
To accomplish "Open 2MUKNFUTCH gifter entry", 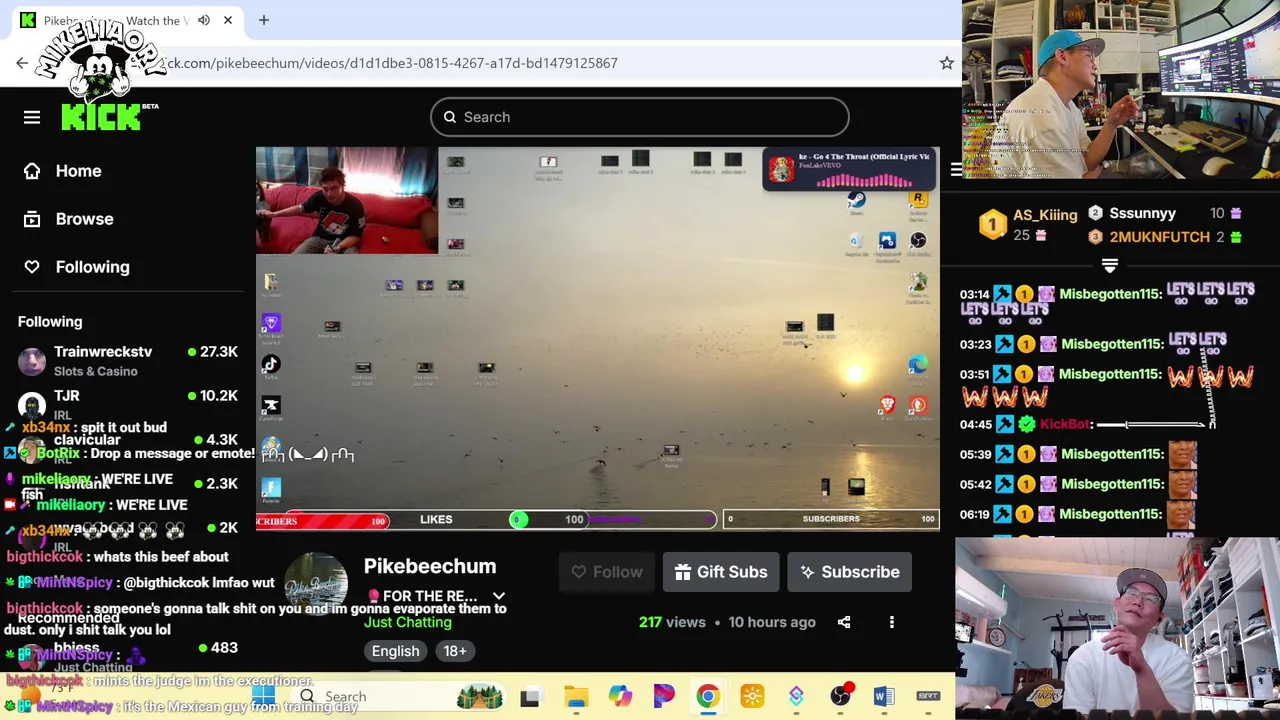I will (x=1159, y=237).
